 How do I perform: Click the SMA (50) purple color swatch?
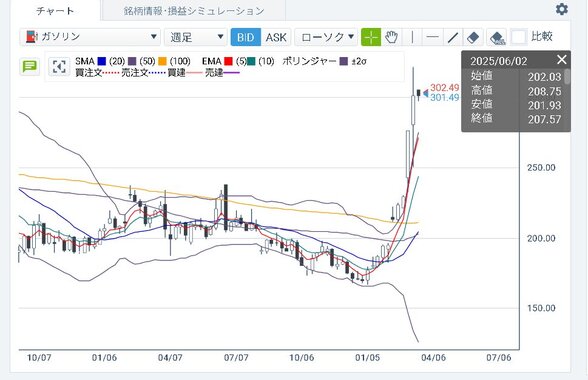tap(132, 61)
